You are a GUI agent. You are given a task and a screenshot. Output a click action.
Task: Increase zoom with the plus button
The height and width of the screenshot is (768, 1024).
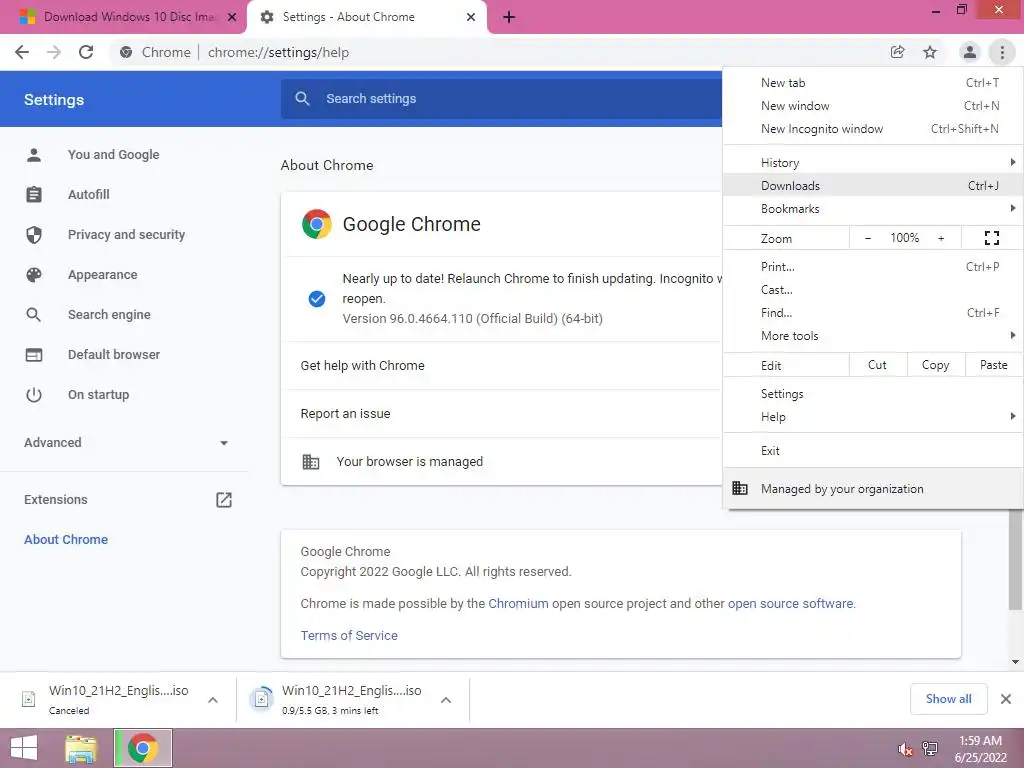tap(941, 238)
